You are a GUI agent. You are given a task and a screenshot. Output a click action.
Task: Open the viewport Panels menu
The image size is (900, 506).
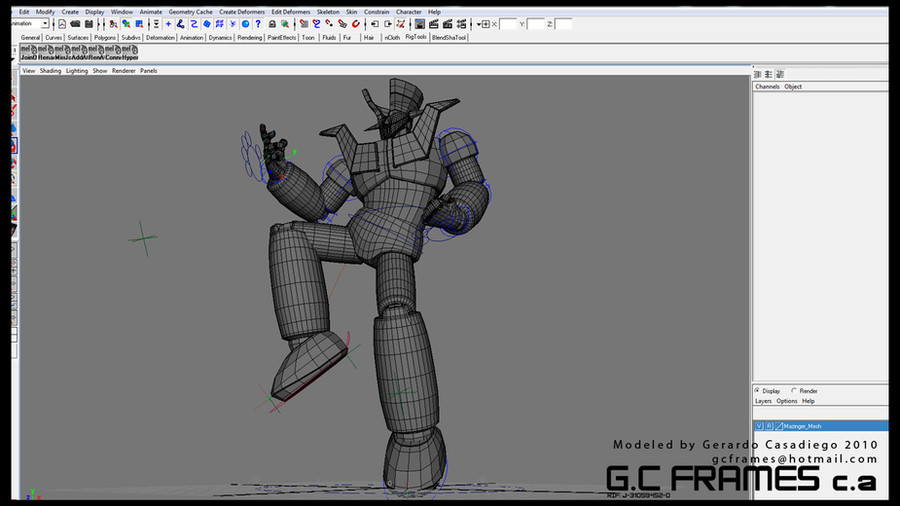click(x=148, y=71)
